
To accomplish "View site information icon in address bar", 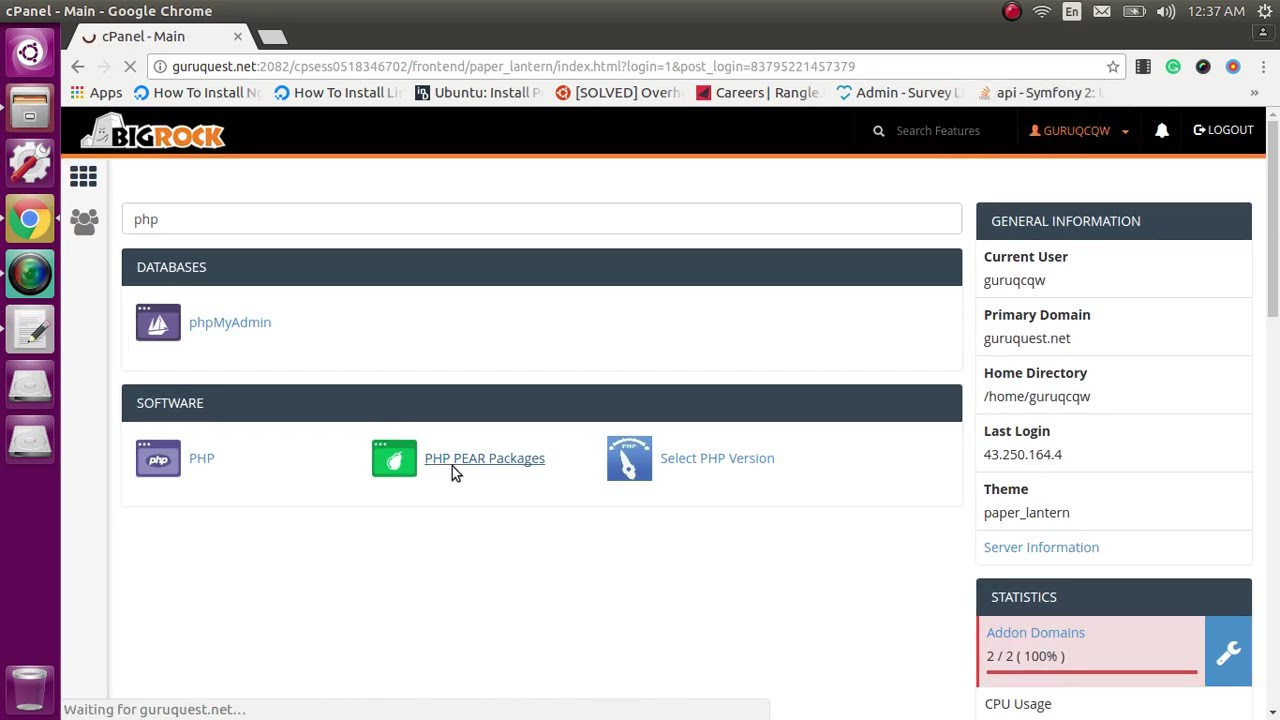I will pyautogui.click(x=160, y=66).
